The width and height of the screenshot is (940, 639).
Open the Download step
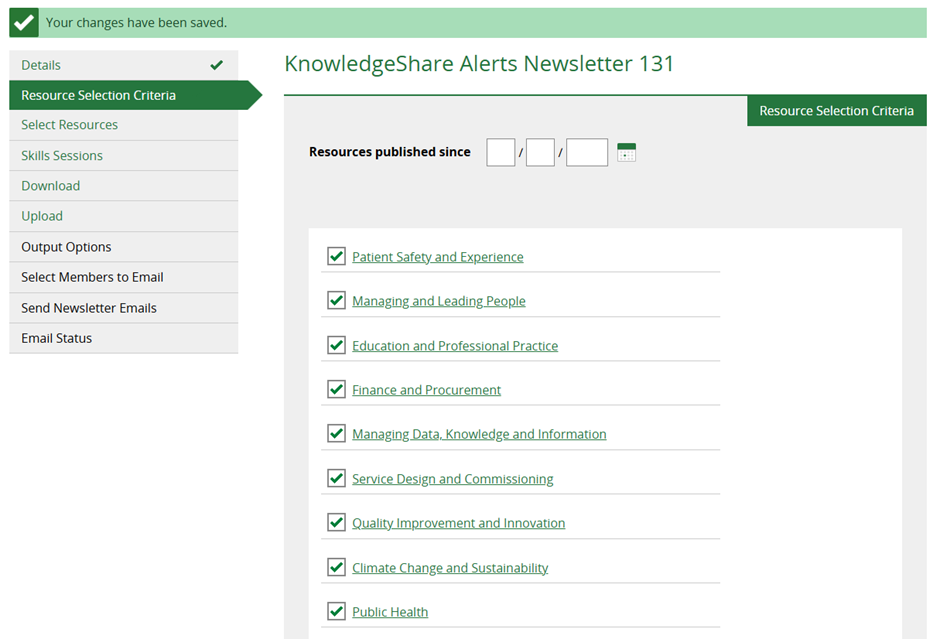(123, 186)
